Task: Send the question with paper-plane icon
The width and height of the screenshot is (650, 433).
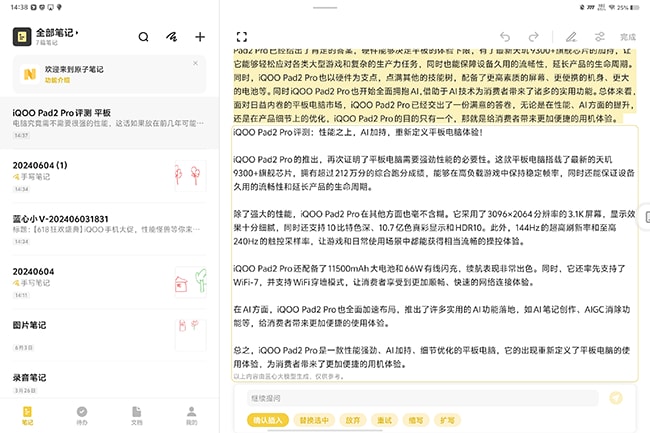Action: tap(616, 398)
